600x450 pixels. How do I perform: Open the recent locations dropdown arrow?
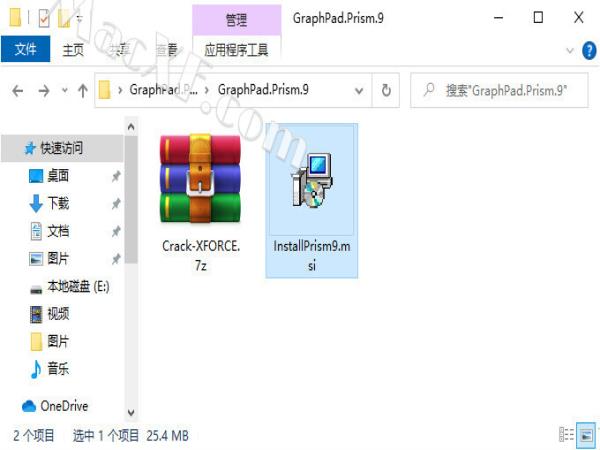65,91
